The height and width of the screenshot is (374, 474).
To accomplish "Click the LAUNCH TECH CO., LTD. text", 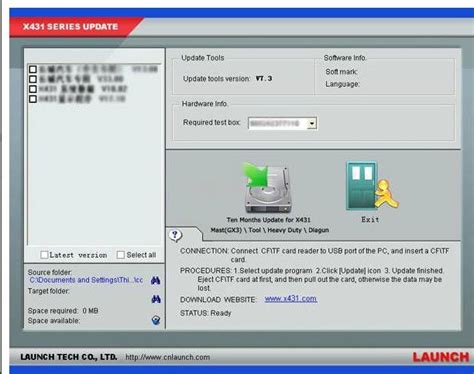I will tap(69, 357).
